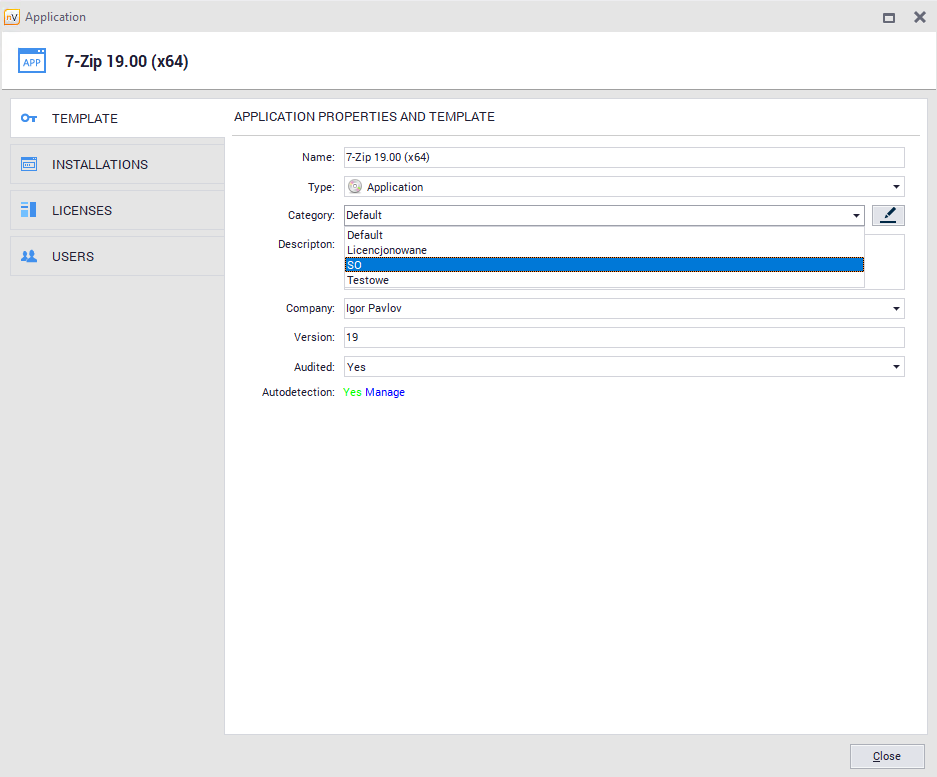Click the key icon beside TEMPLATE

[29, 118]
